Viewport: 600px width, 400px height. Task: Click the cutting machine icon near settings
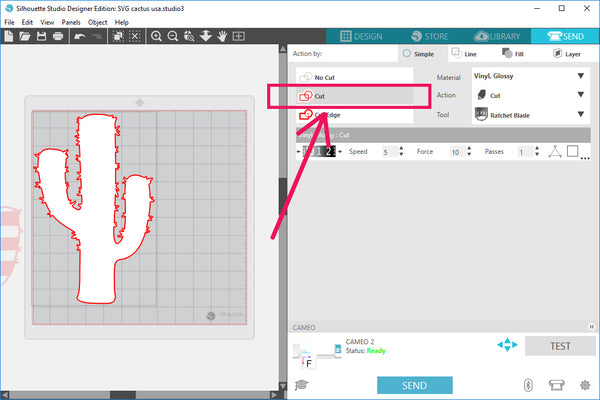click(x=556, y=385)
